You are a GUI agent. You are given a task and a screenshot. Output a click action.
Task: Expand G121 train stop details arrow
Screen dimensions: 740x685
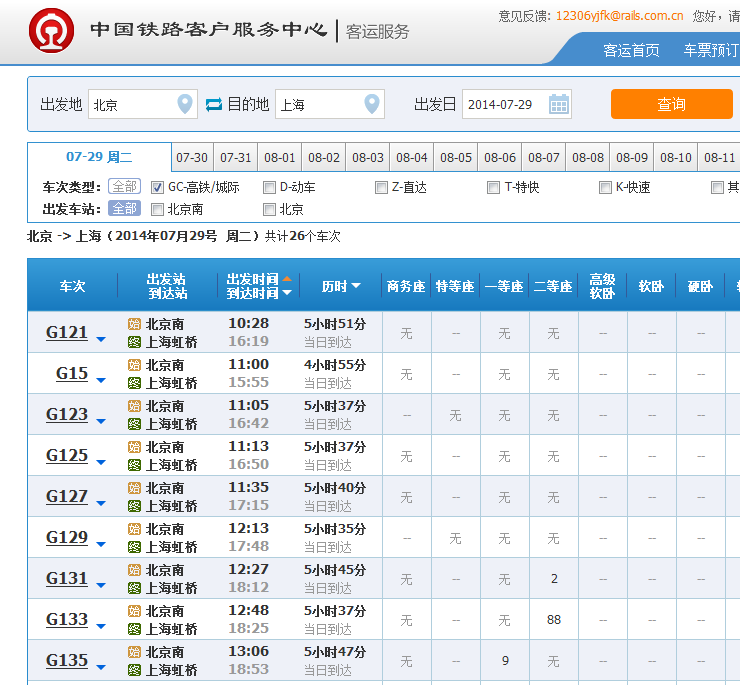click(101, 340)
